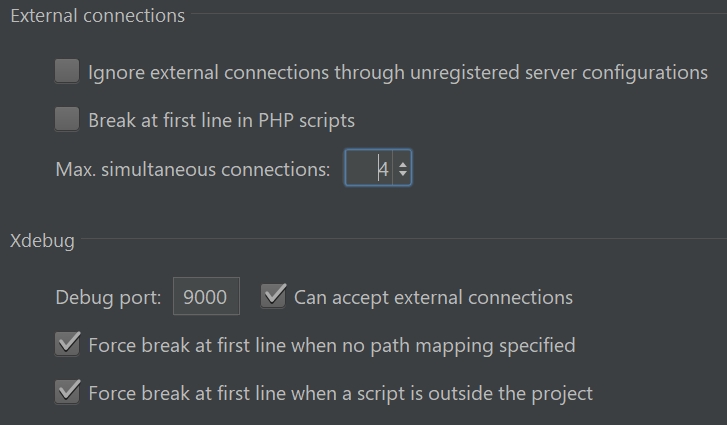The image size is (727, 425).
Task: Click the 'Break at first line in PHP scripts' text
Action: pos(221,121)
